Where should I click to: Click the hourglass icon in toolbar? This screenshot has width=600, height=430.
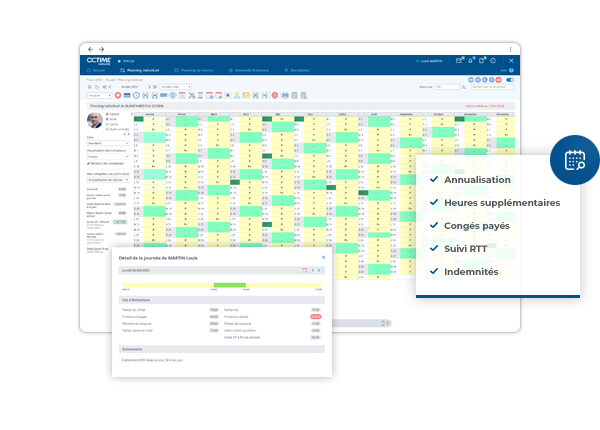200,95
